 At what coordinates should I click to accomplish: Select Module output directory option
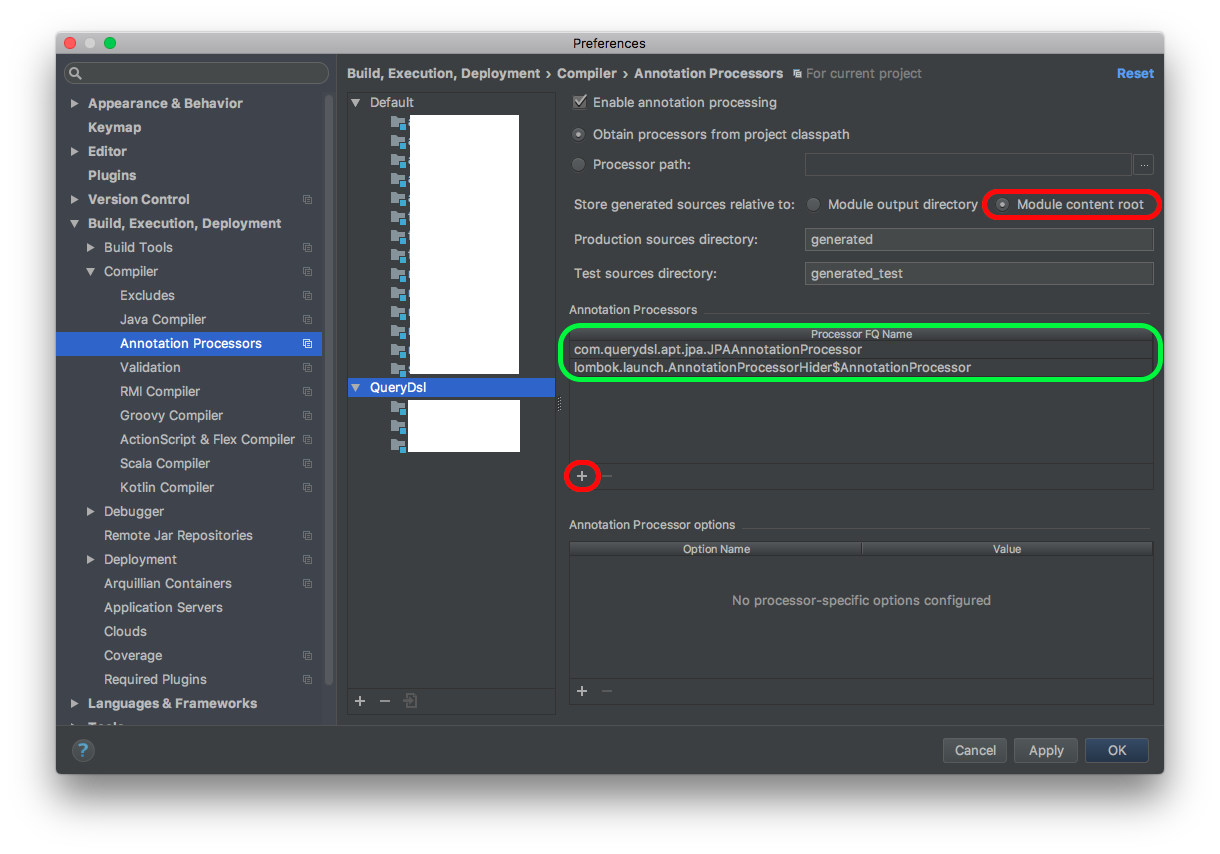point(813,204)
